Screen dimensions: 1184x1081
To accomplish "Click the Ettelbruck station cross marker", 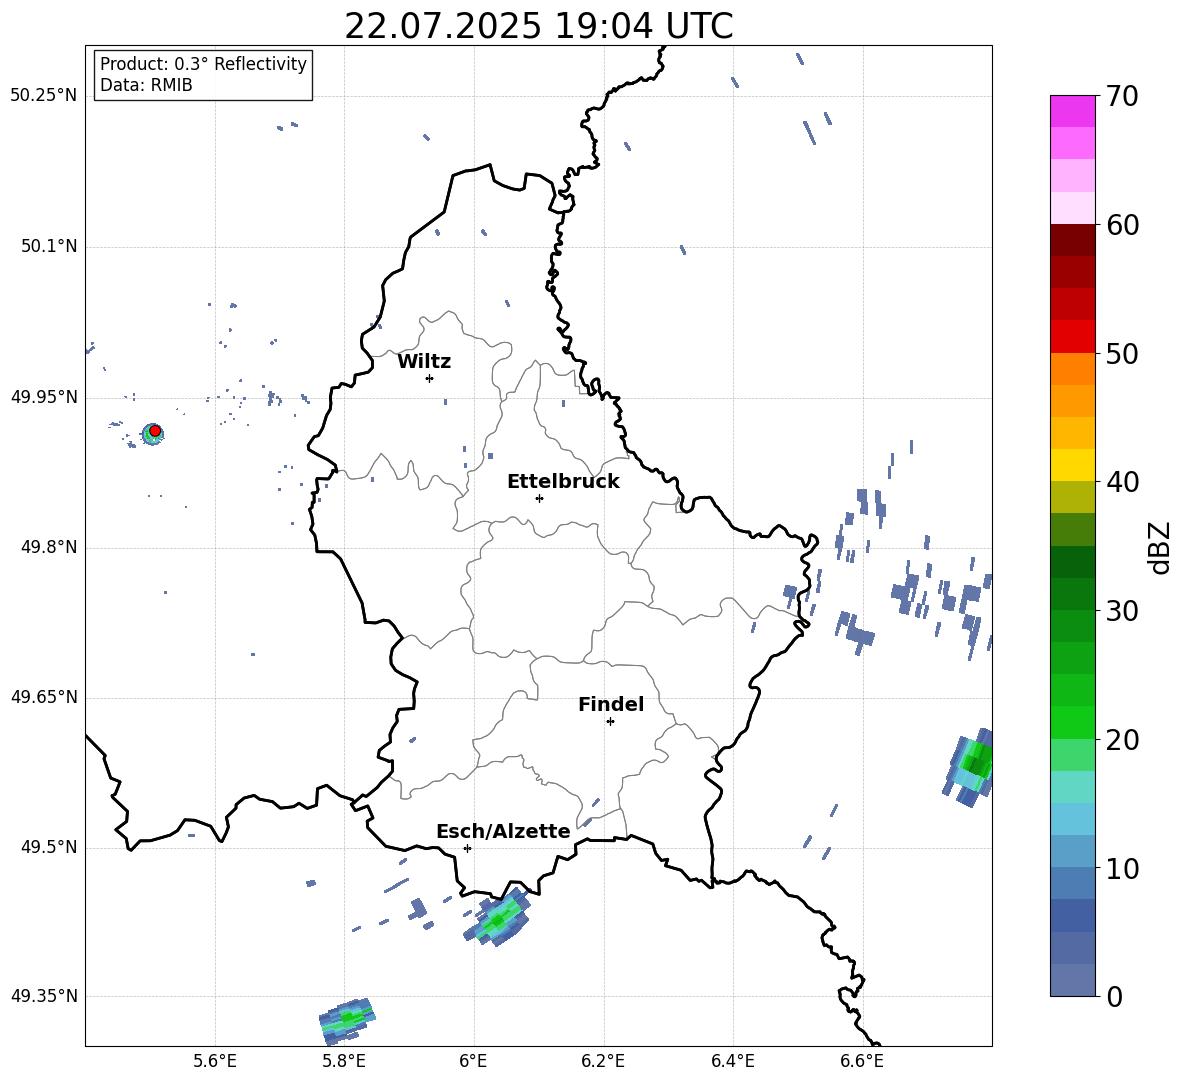I will click(539, 498).
